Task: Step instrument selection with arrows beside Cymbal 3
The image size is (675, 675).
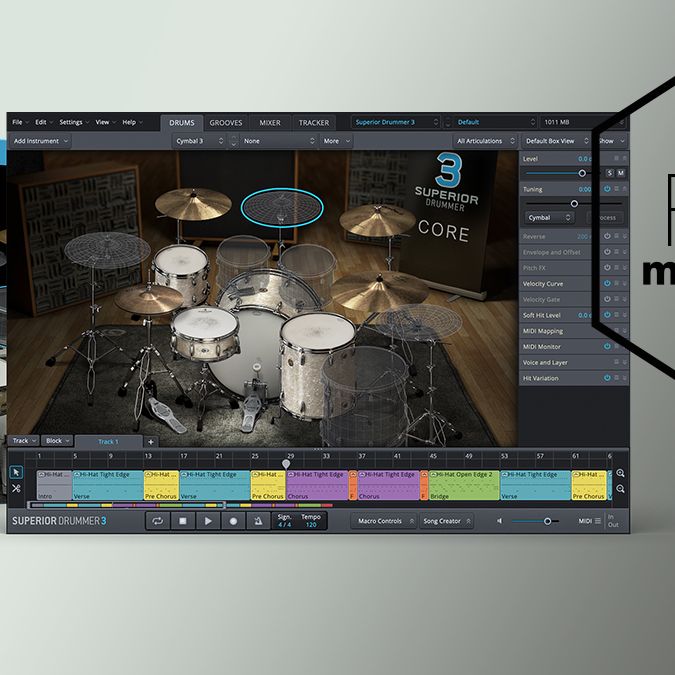Action: [234, 141]
